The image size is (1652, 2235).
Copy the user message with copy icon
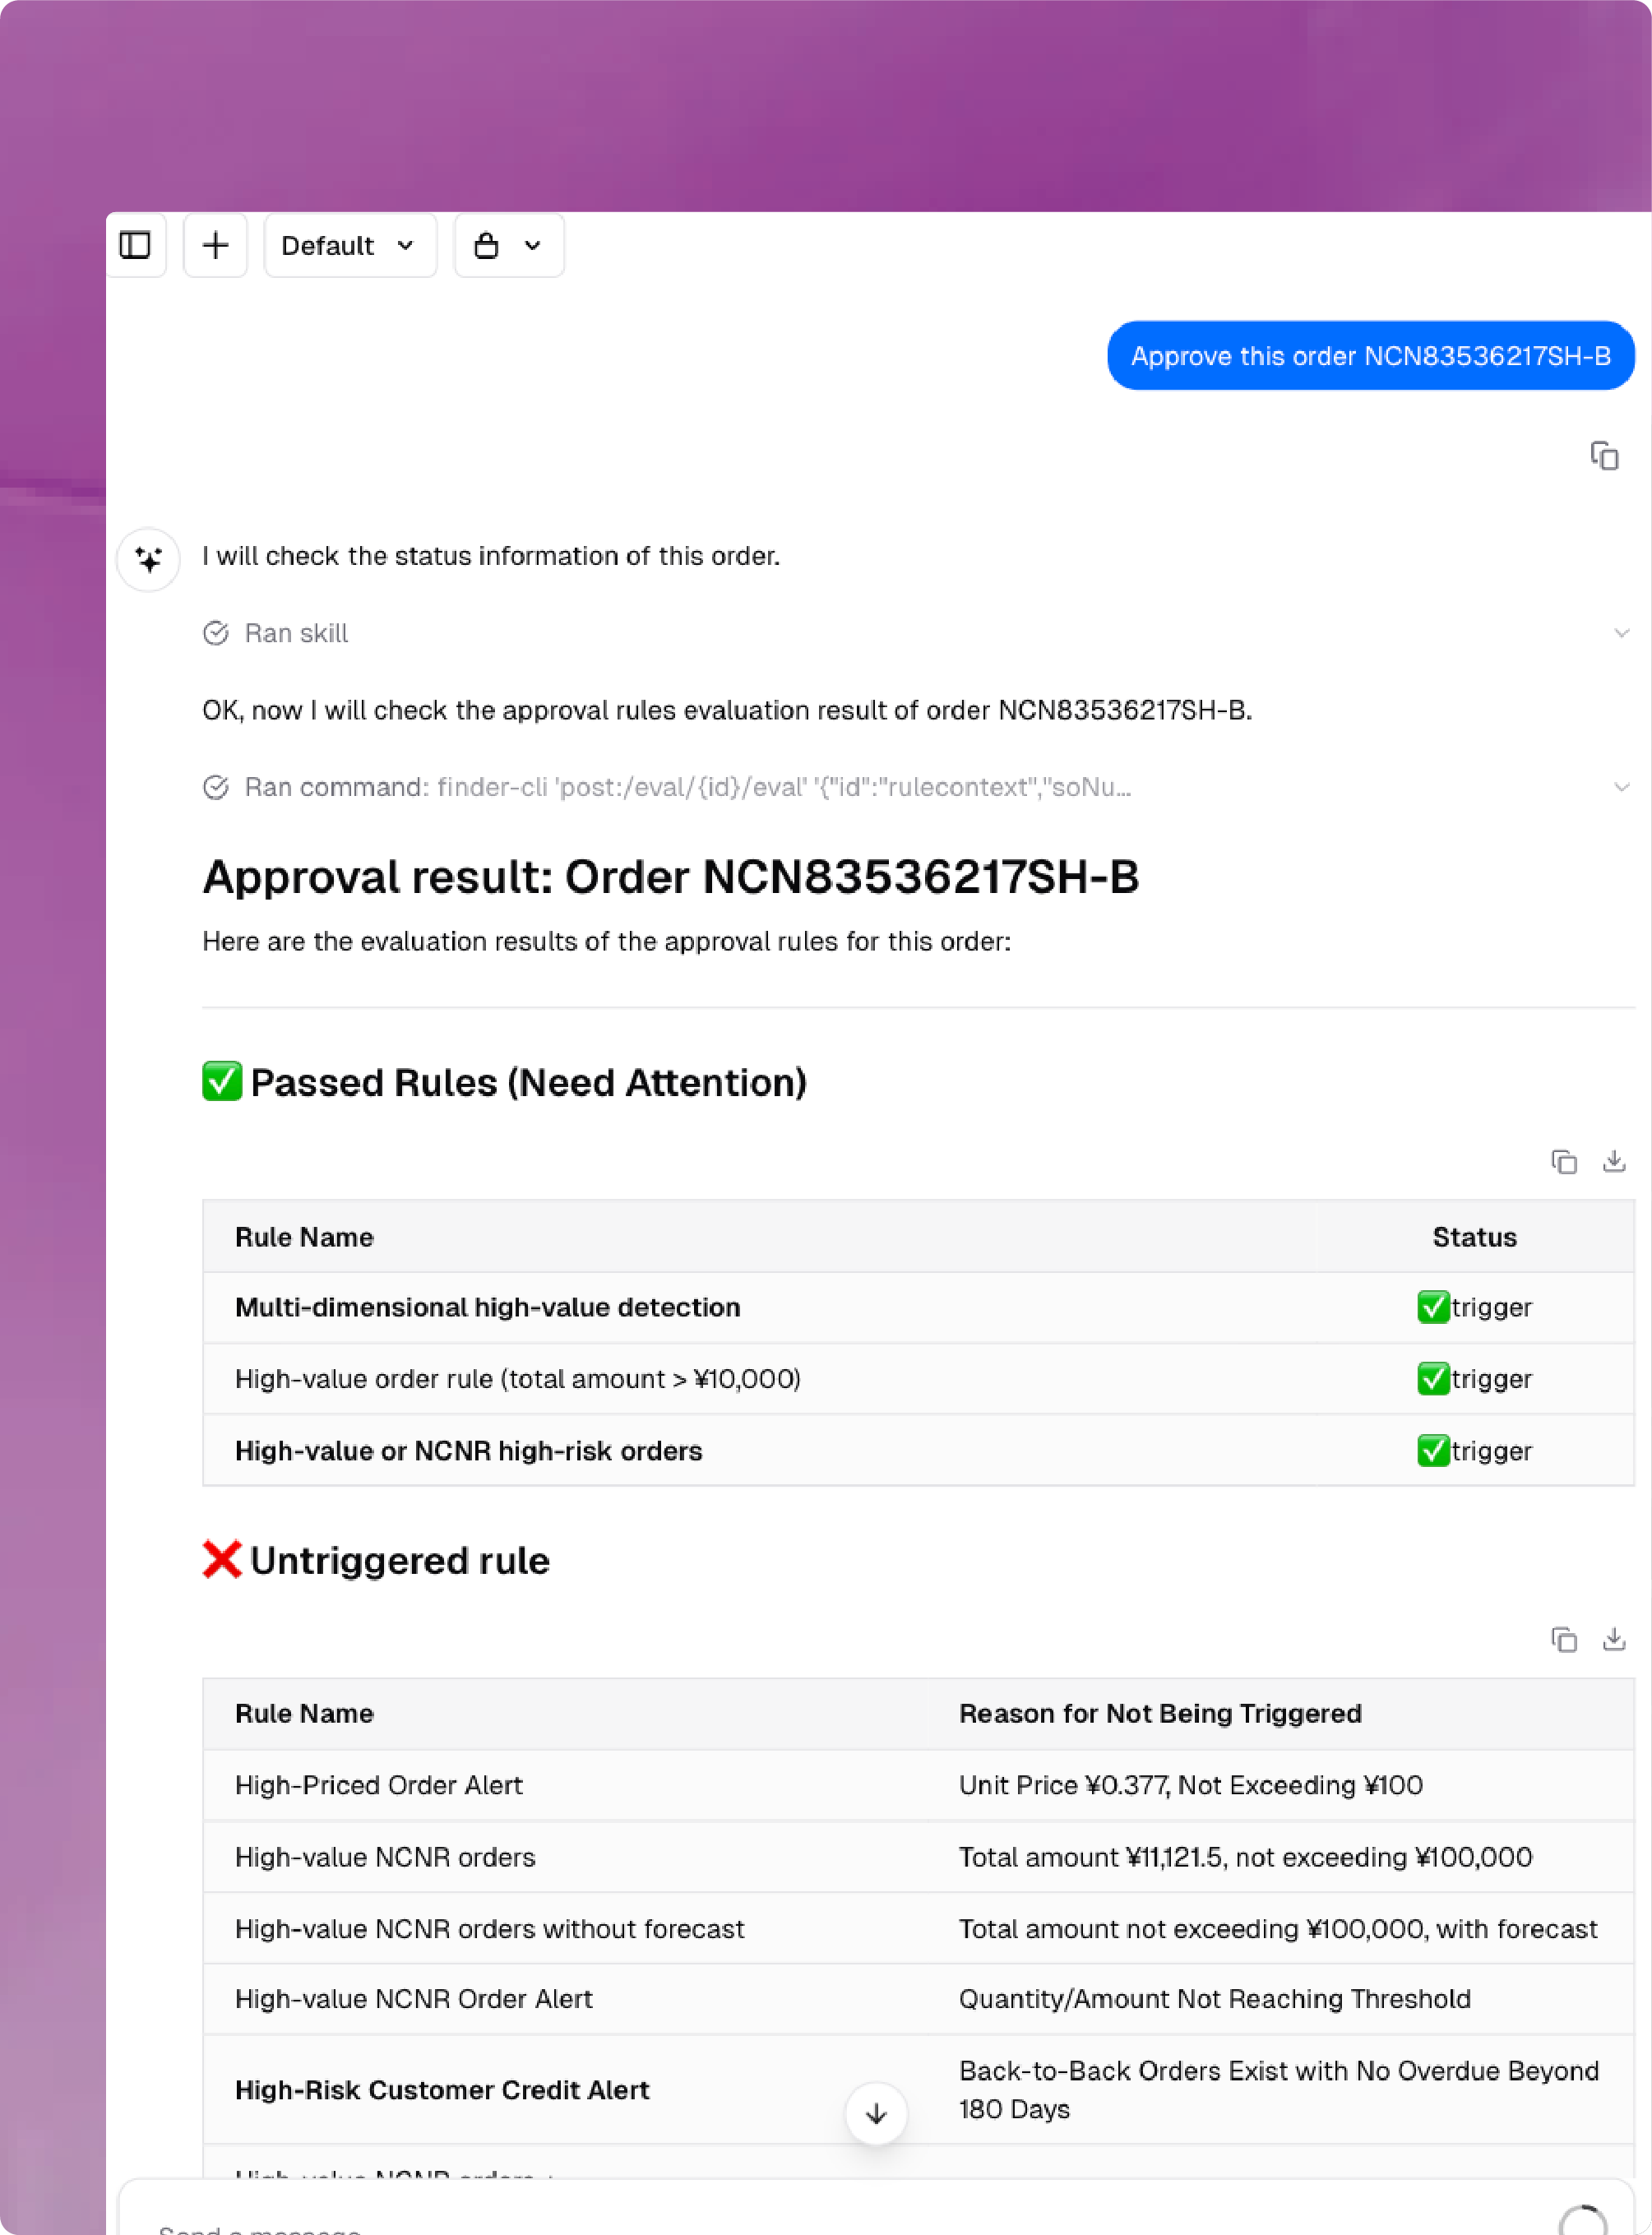[1604, 456]
